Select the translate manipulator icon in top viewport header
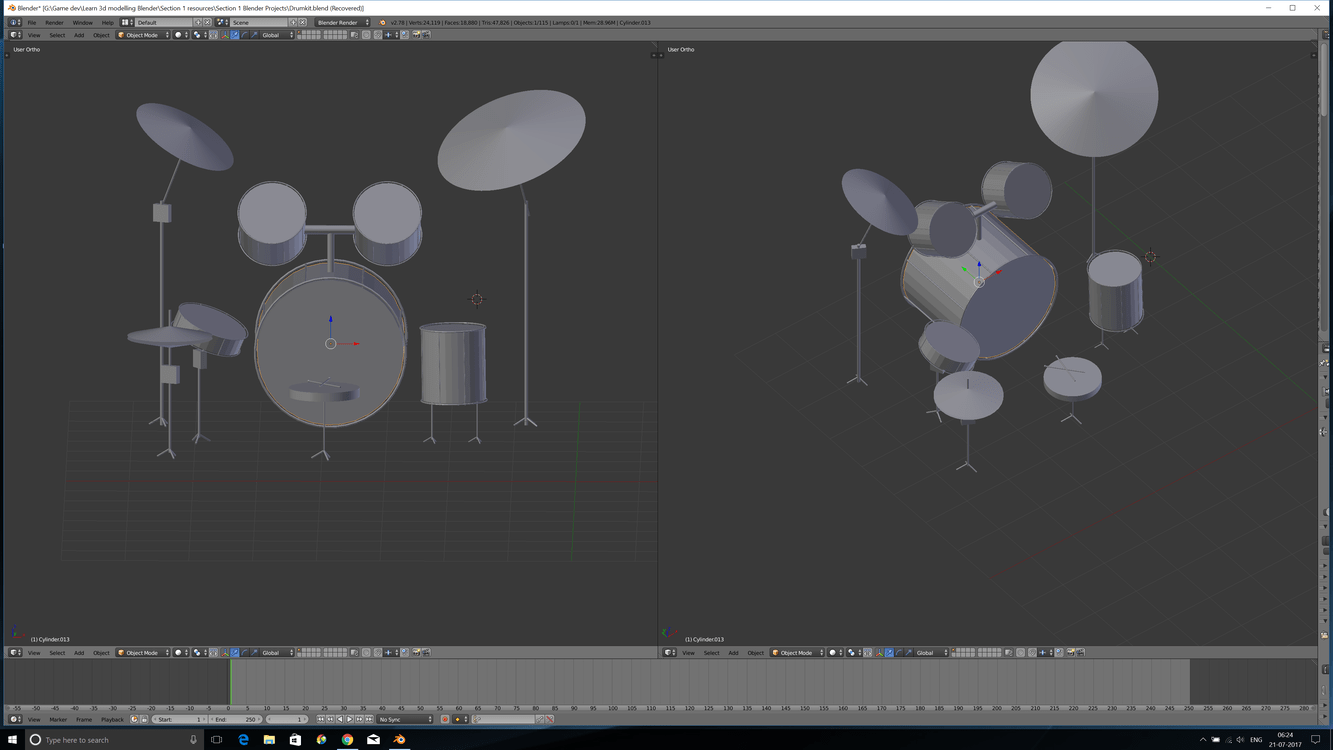This screenshot has width=1333, height=750. [x=235, y=35]
